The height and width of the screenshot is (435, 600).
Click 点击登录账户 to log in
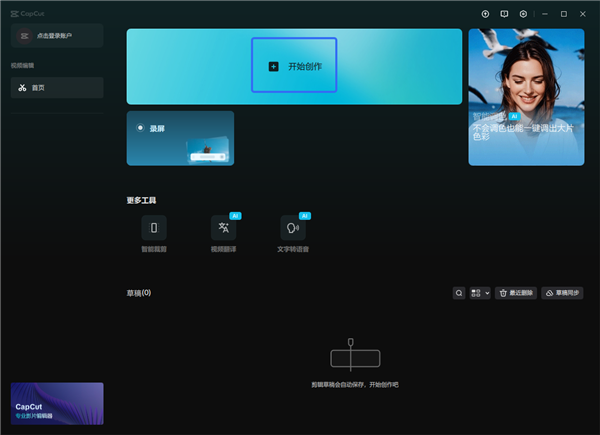tap(56, 36)
